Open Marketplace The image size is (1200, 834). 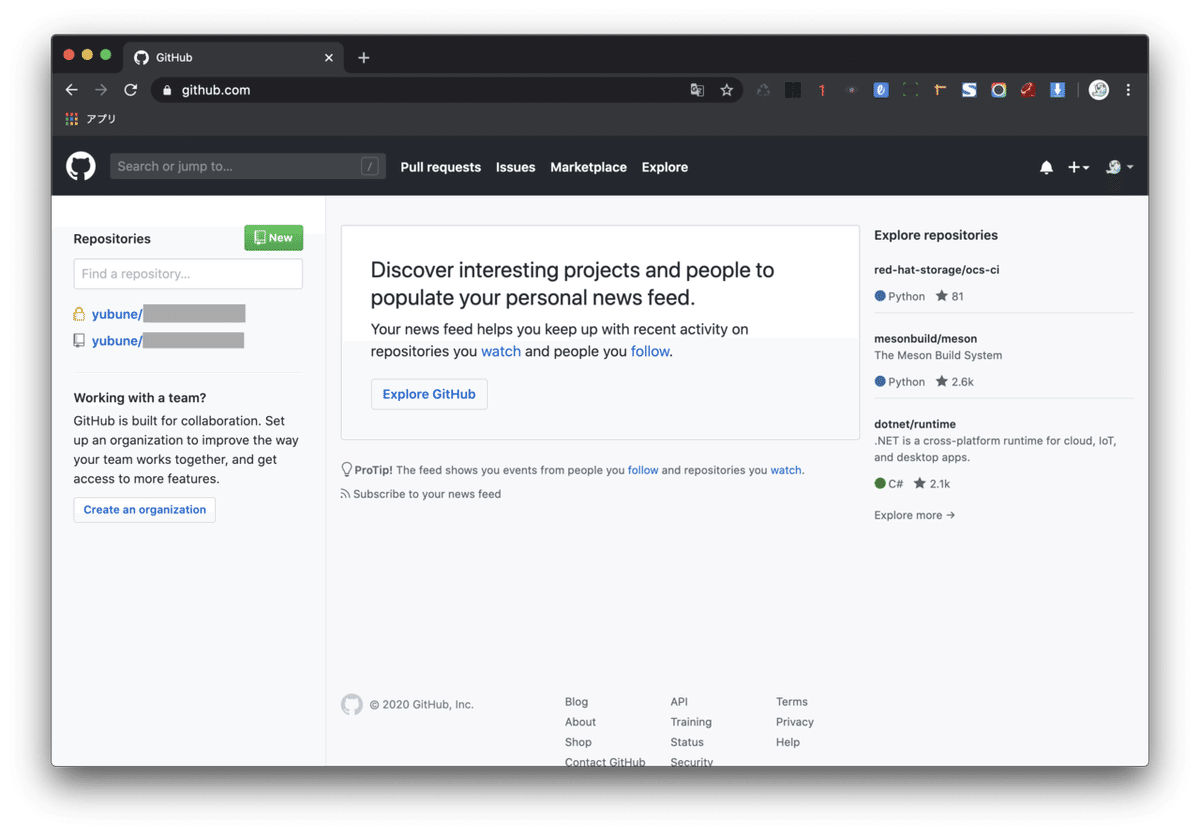[589, 167]
